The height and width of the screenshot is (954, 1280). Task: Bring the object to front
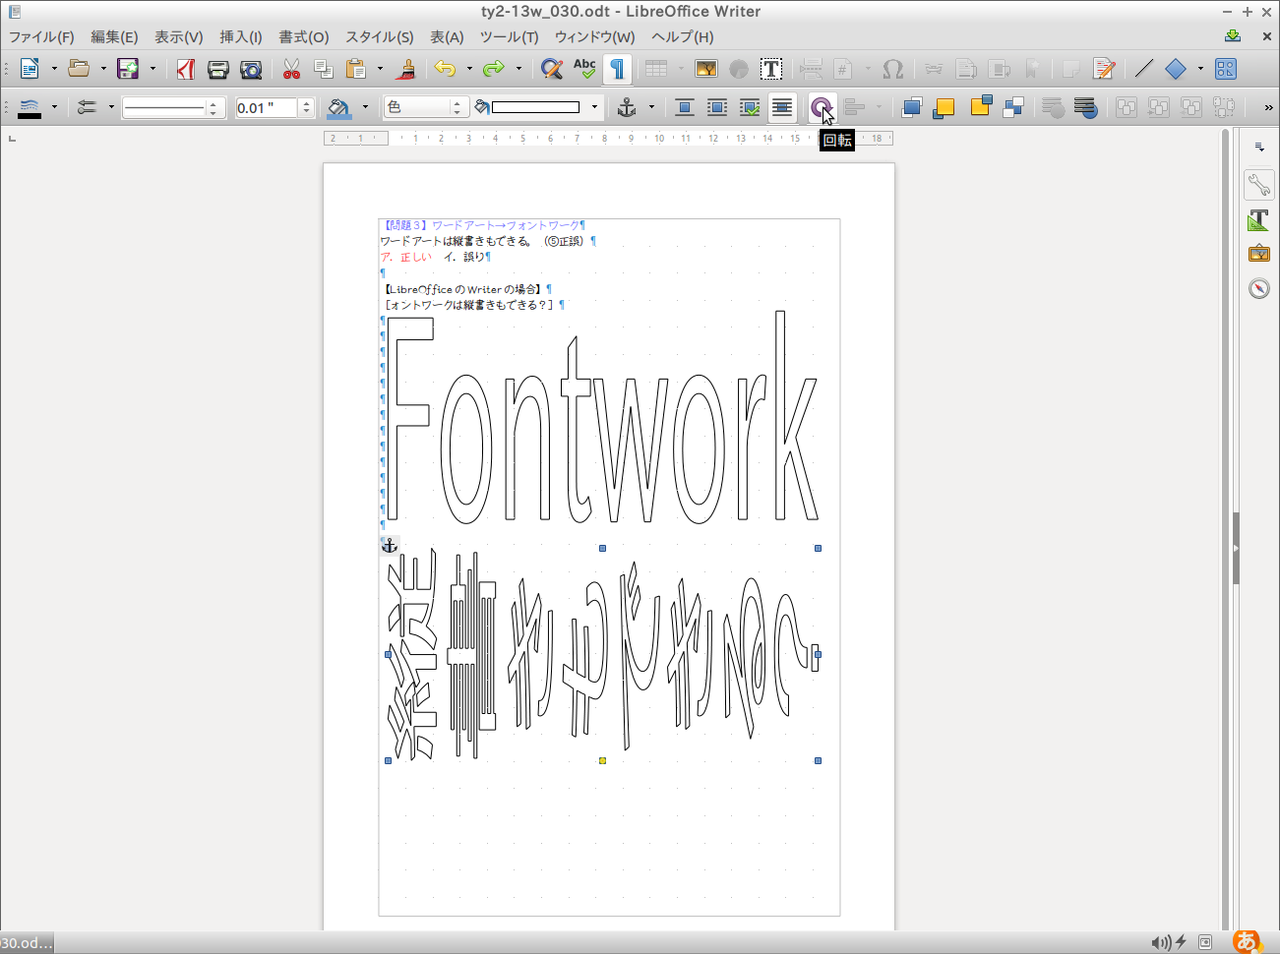pyautogui.click(x=911, y=108)
